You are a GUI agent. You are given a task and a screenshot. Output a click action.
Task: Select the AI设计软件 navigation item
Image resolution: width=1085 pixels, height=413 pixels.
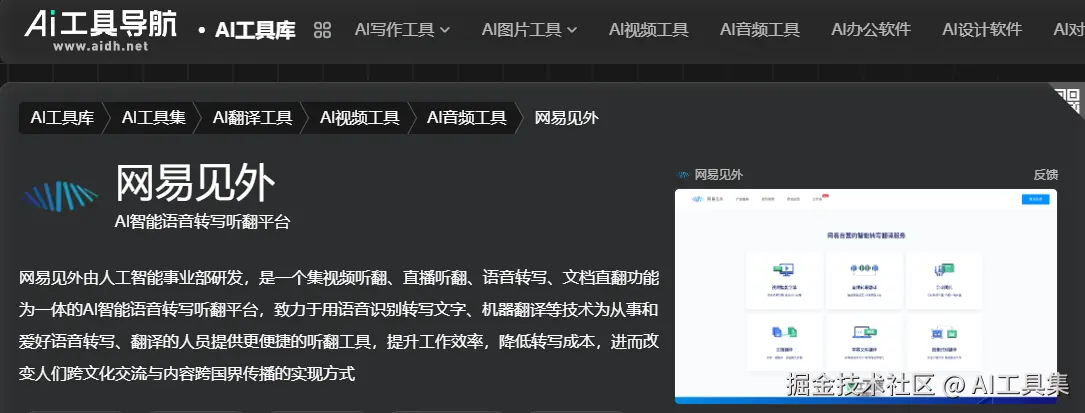(x=982, y=30)
